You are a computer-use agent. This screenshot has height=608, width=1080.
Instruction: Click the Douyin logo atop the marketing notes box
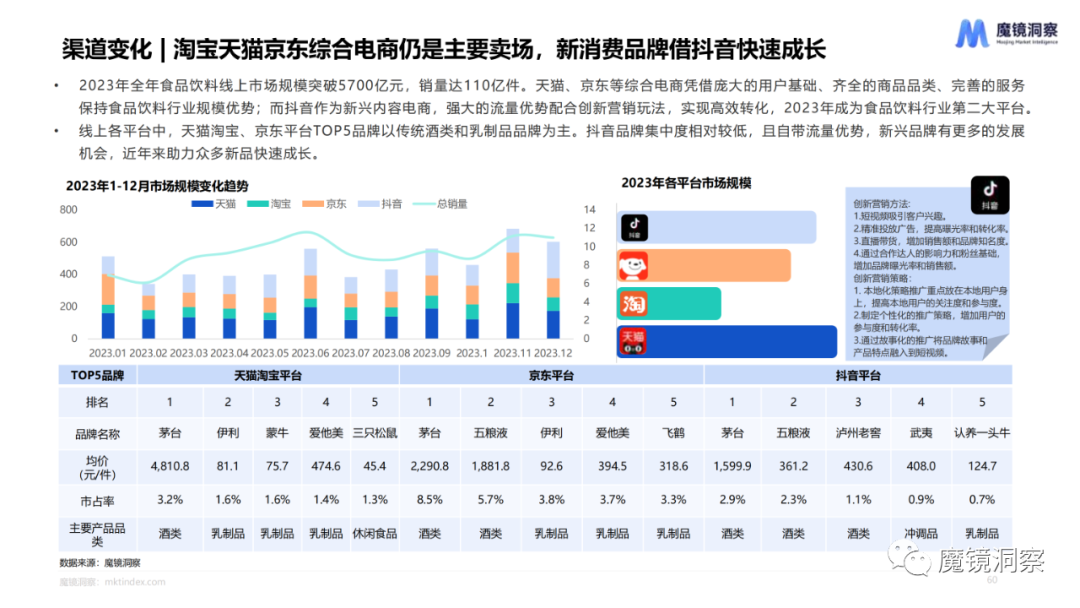[x=990, y=195]
